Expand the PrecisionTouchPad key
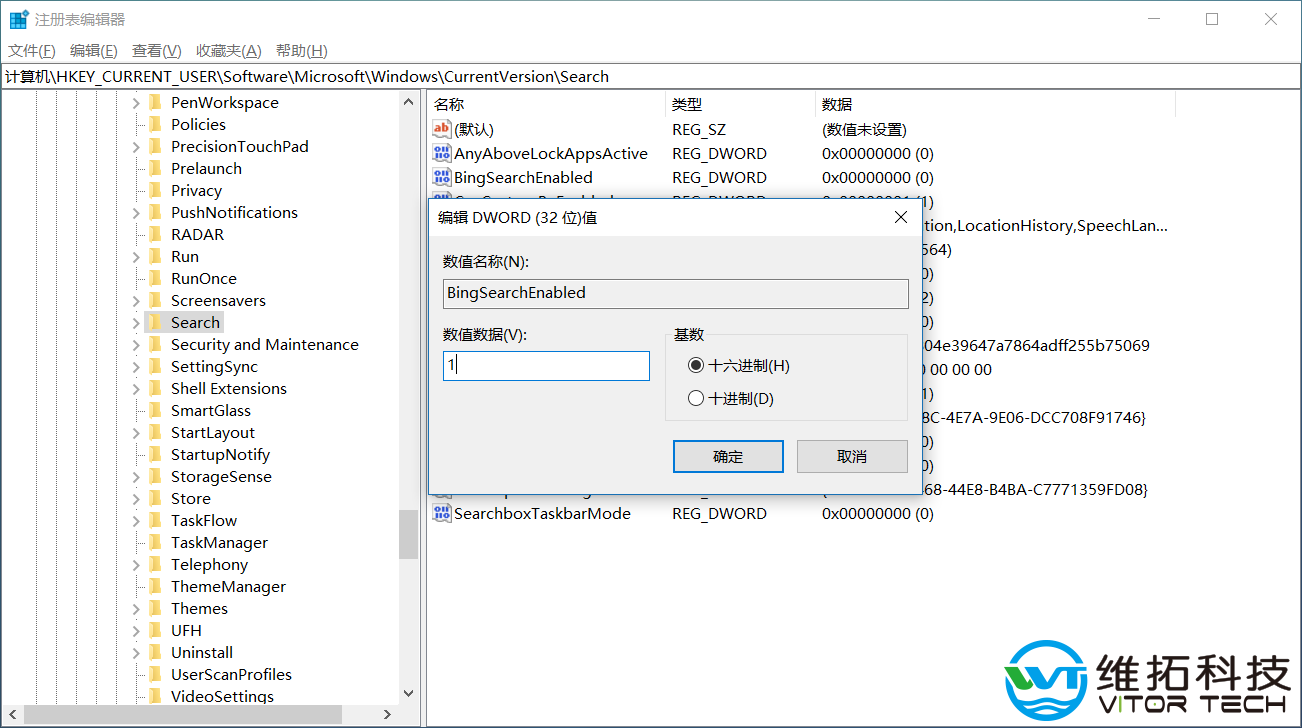The height and width of the screenshot is (728, 1302). [x=136, y=146]
